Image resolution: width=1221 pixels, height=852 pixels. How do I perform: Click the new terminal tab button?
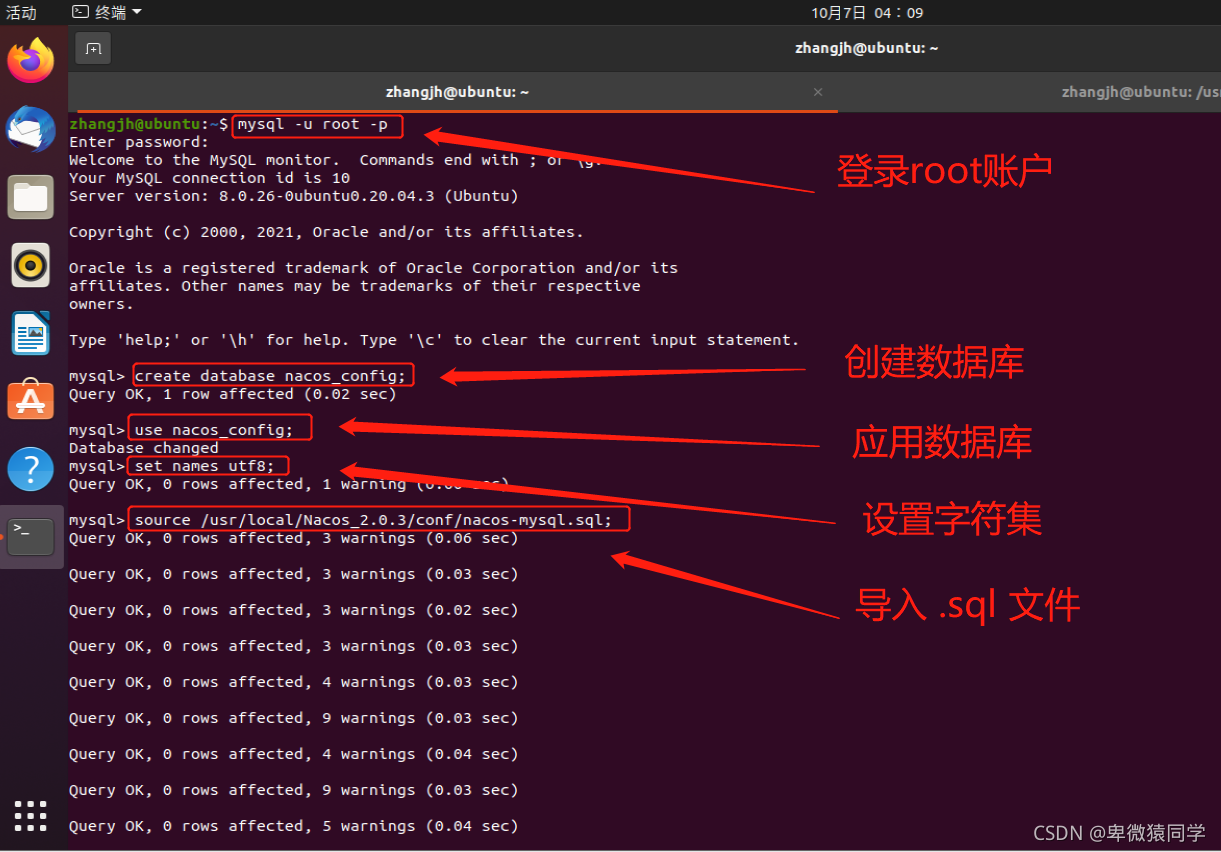[x=93, y=48]
